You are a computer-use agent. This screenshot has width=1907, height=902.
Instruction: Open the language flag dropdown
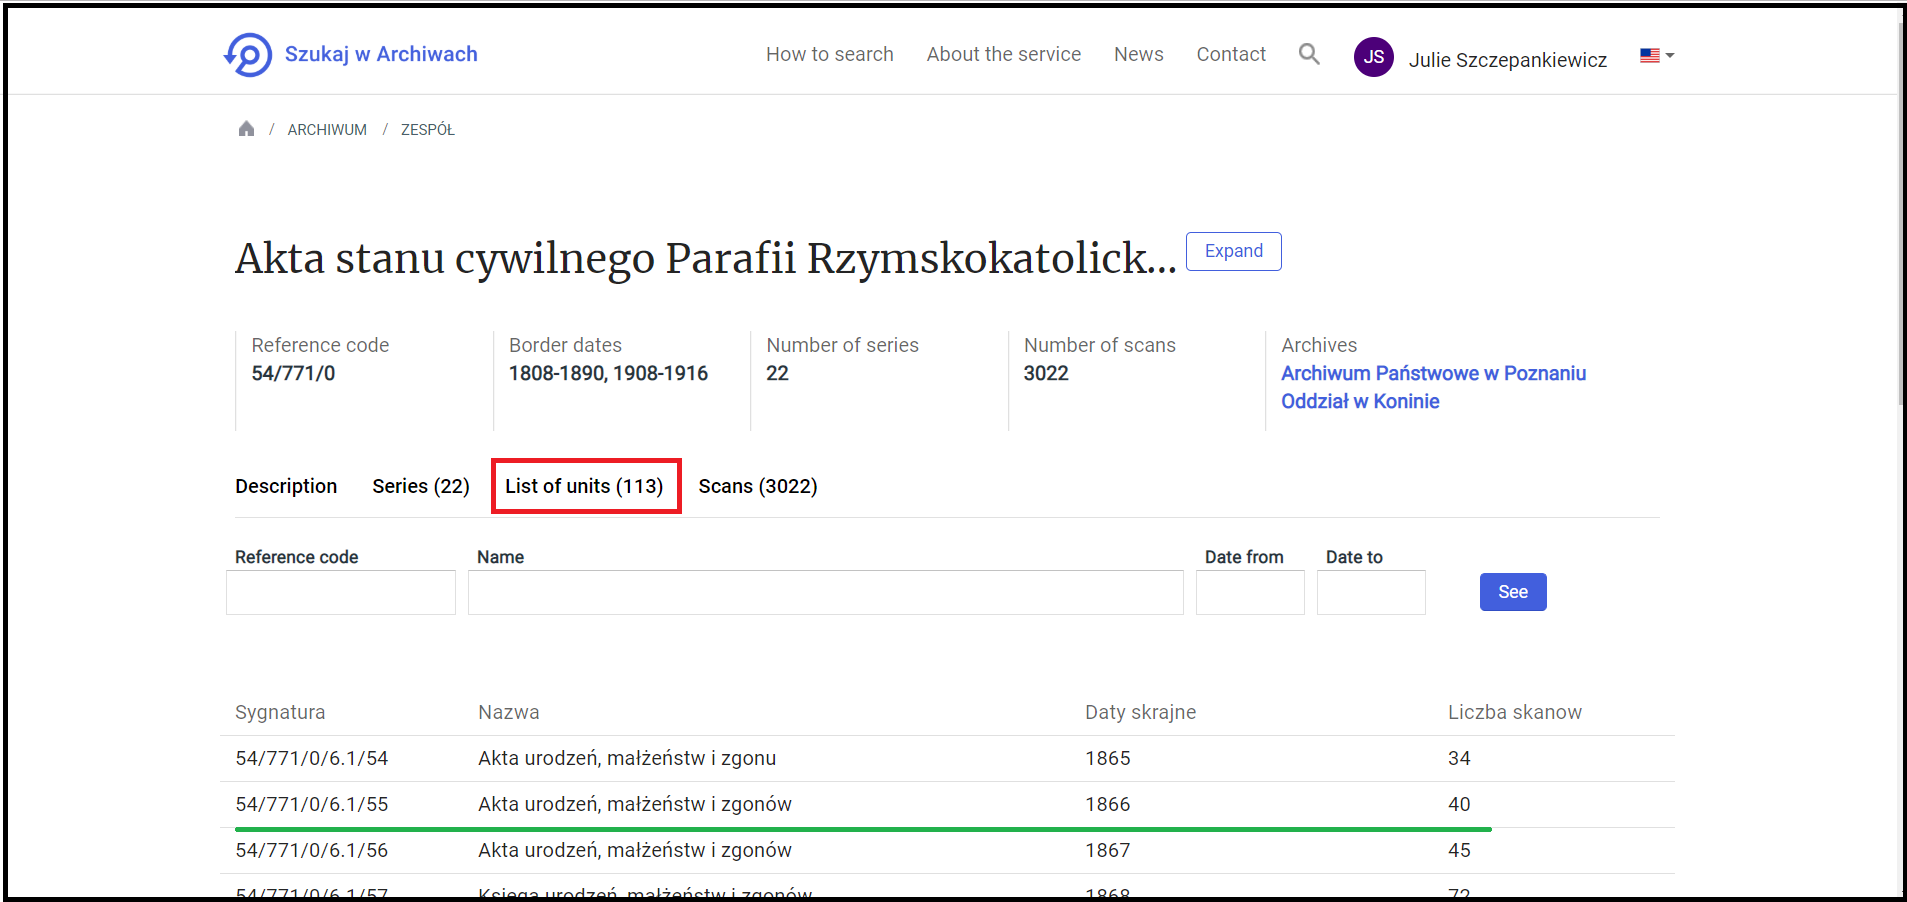pos(1656,56)
